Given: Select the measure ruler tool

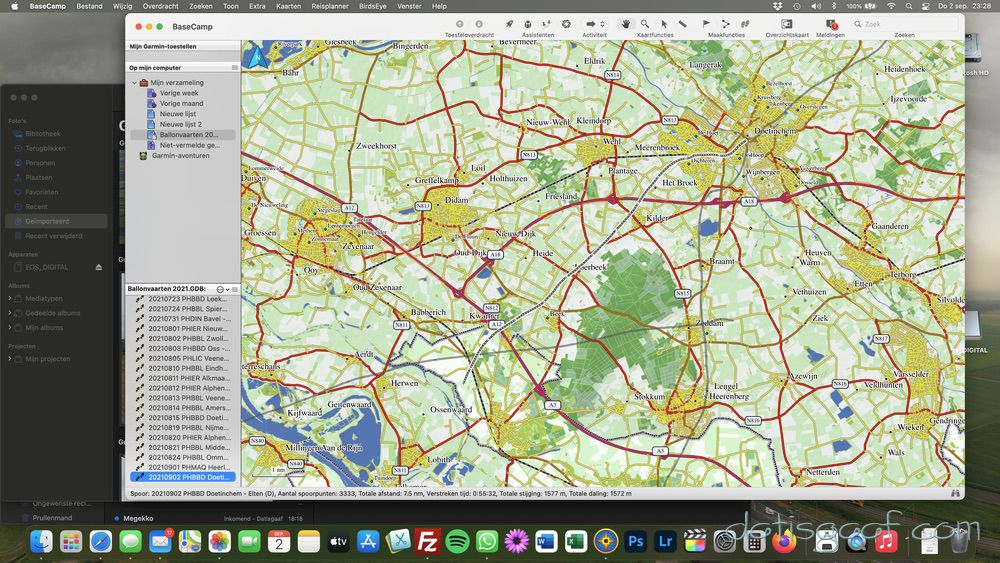Looking at the screenshot, I should click(x=683, y=24).
